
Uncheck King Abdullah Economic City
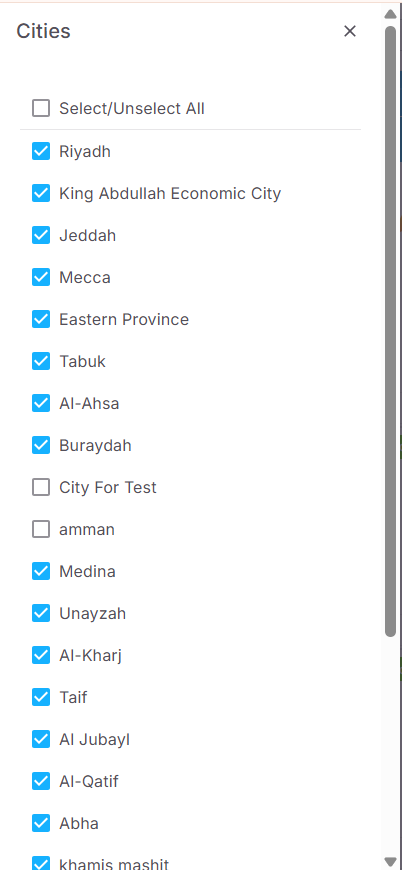[41, 193]
